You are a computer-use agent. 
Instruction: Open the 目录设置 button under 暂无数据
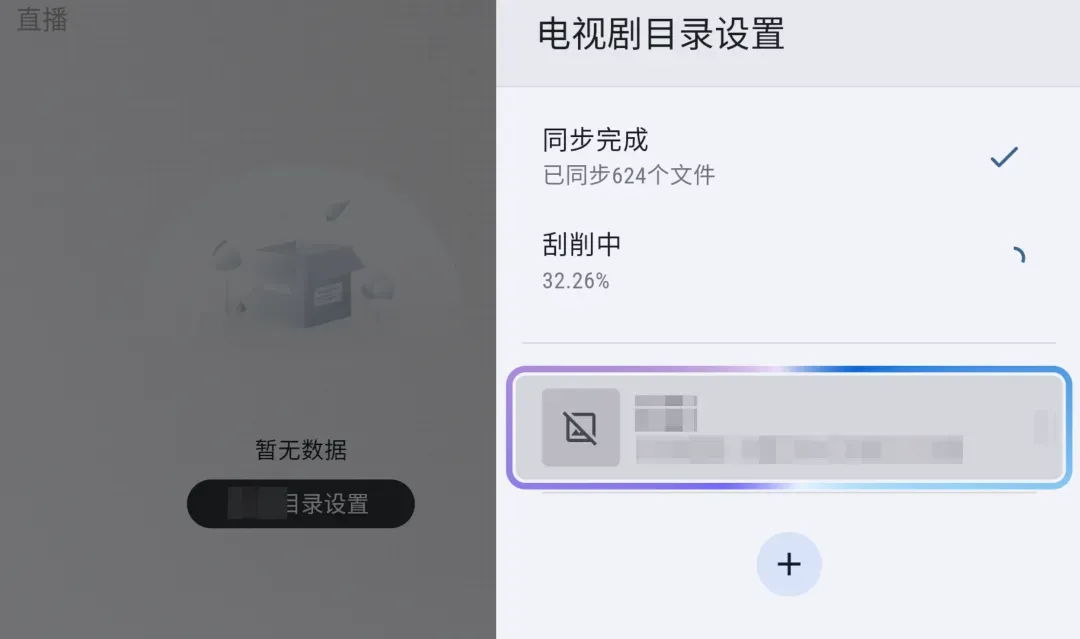pyautogui.click(x=300, y=504)
